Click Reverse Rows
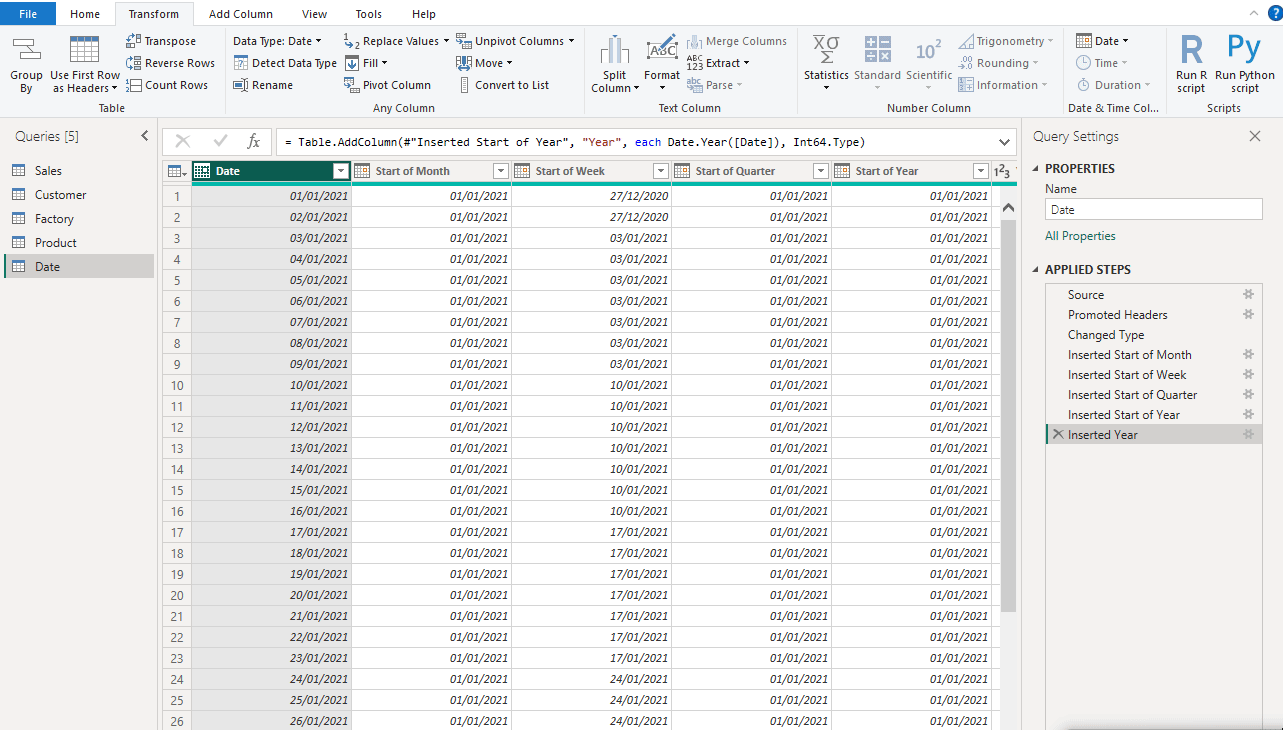The width and height of the screenshot is (1283, 730). click(x=170, y=63)
